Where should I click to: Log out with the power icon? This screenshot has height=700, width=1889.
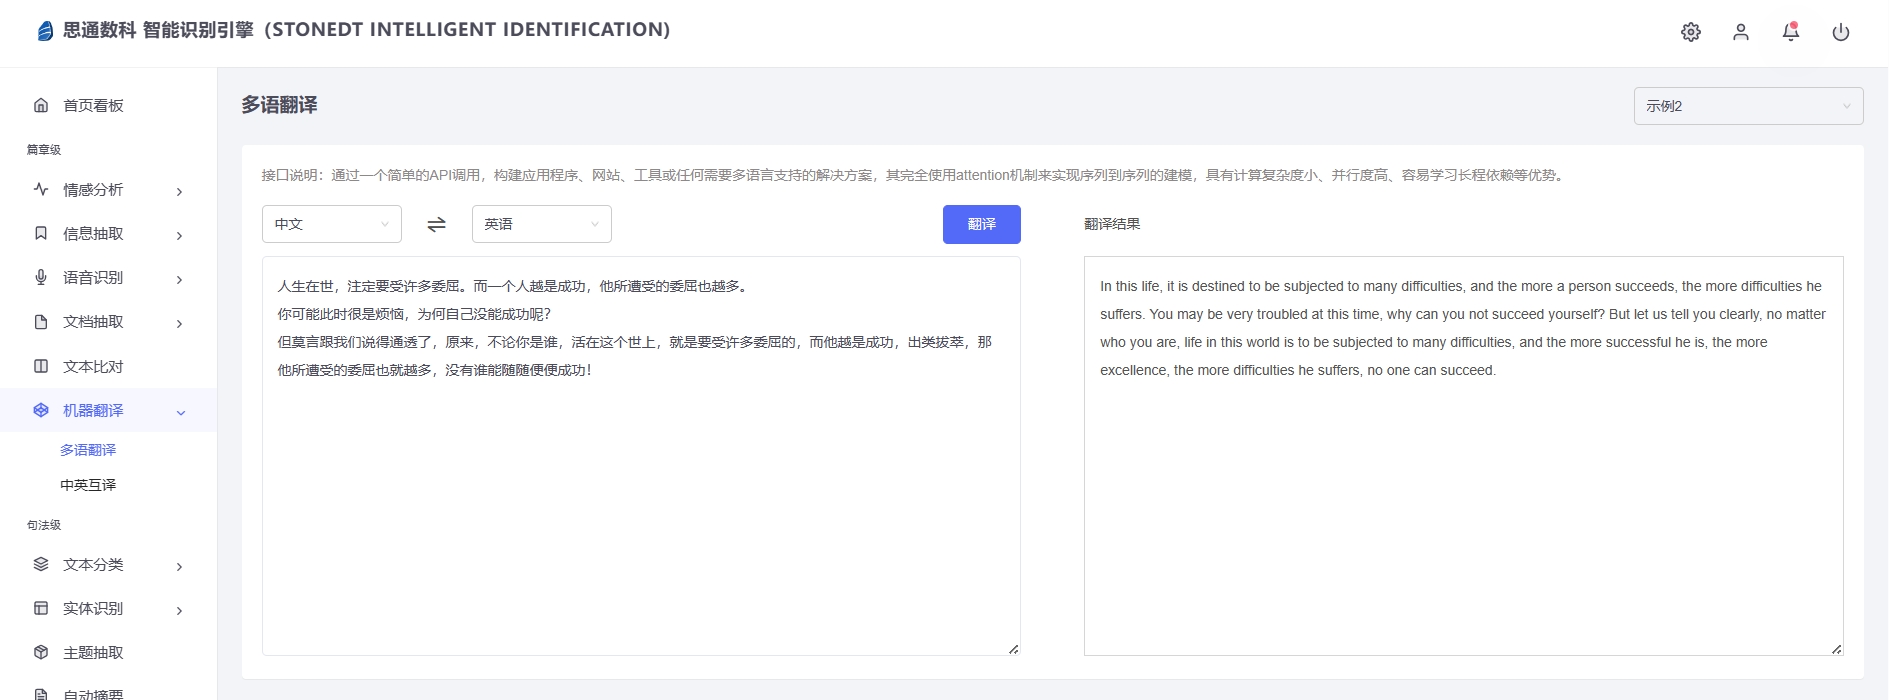point(1840,32)
